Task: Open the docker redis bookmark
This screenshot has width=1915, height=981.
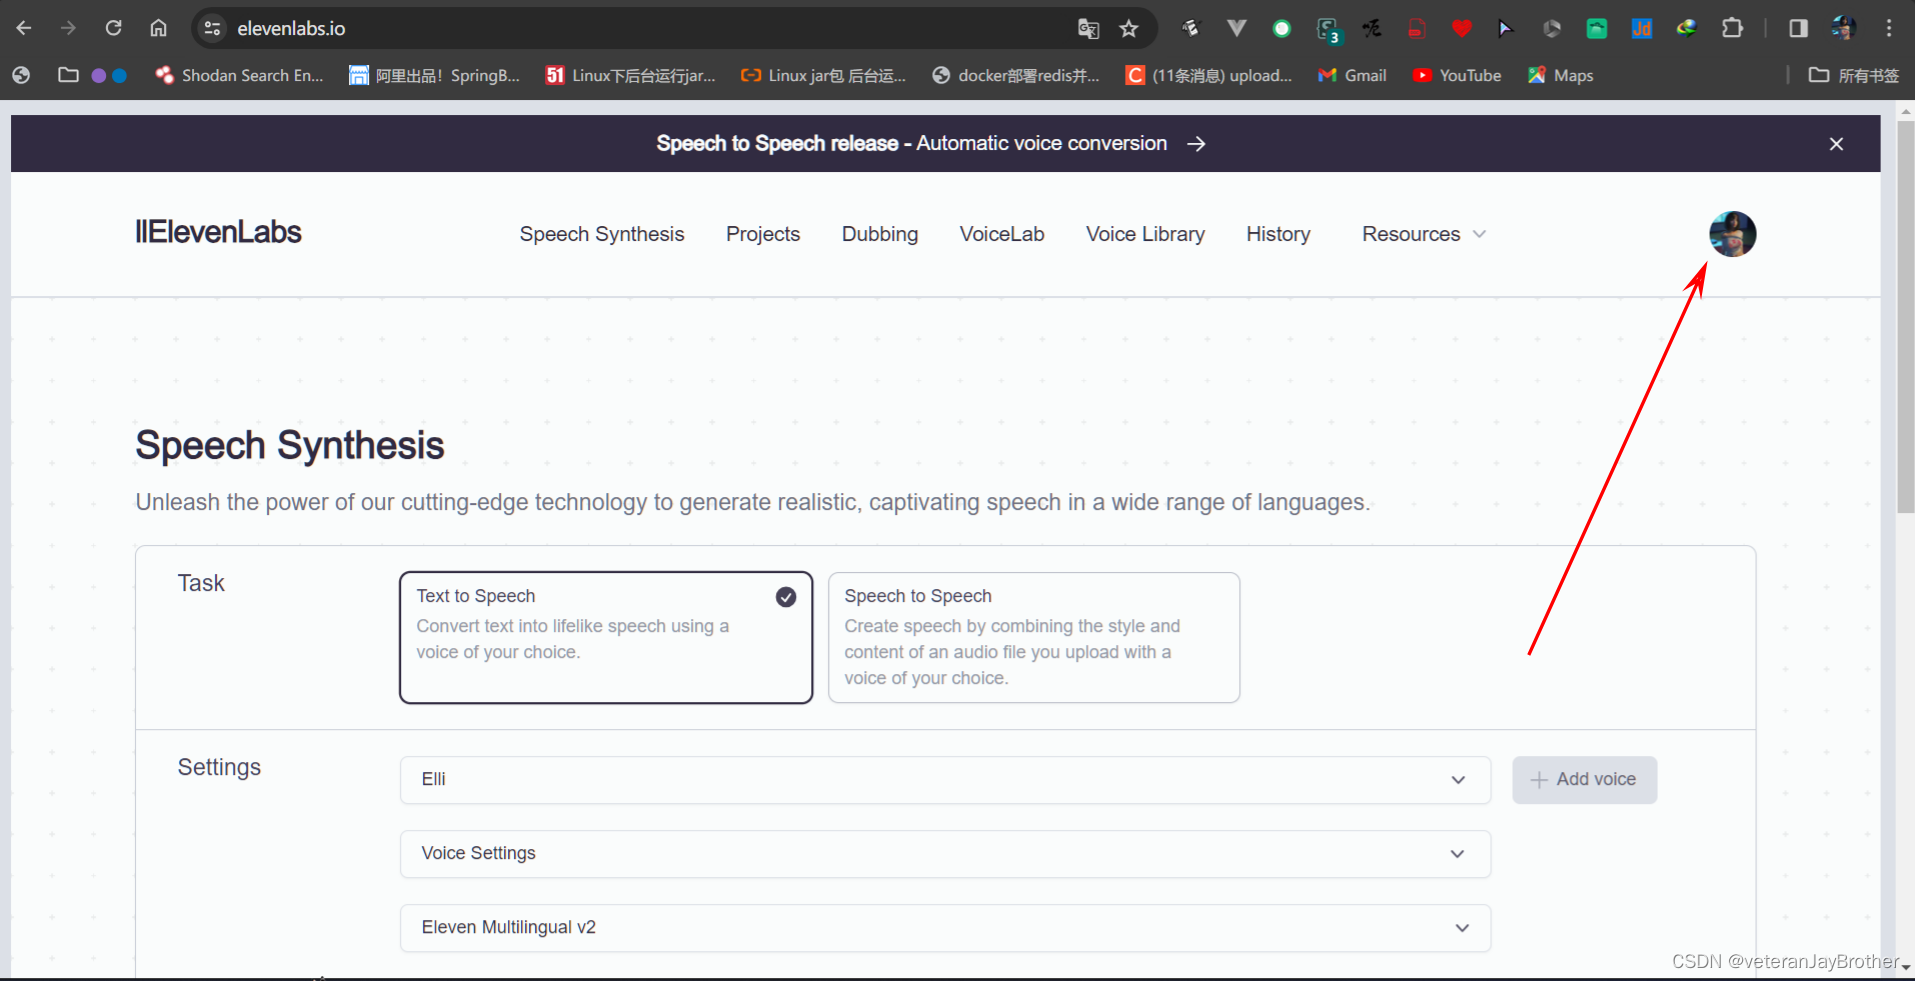Action: click(1016, 75)
